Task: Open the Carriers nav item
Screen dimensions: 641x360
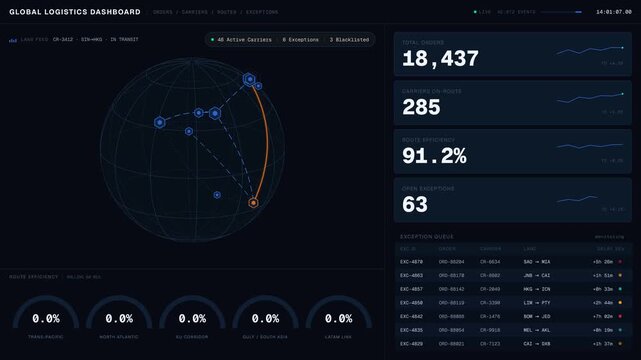Action: (195, 12)
